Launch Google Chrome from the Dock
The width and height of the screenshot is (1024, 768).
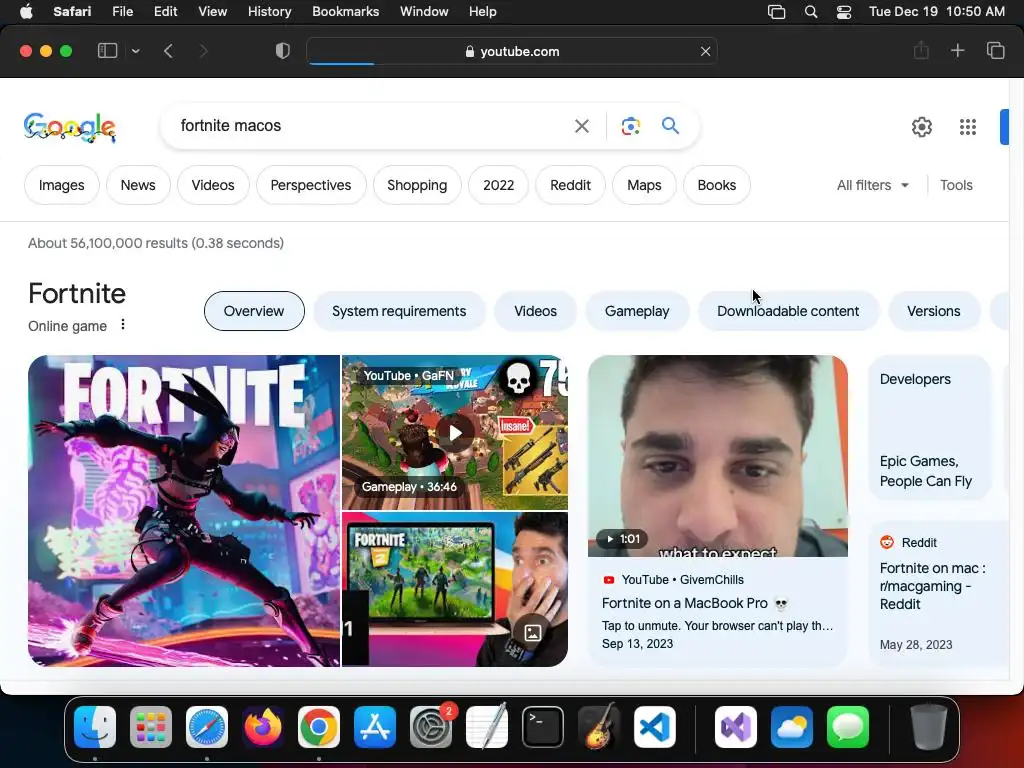pos(319,727)
